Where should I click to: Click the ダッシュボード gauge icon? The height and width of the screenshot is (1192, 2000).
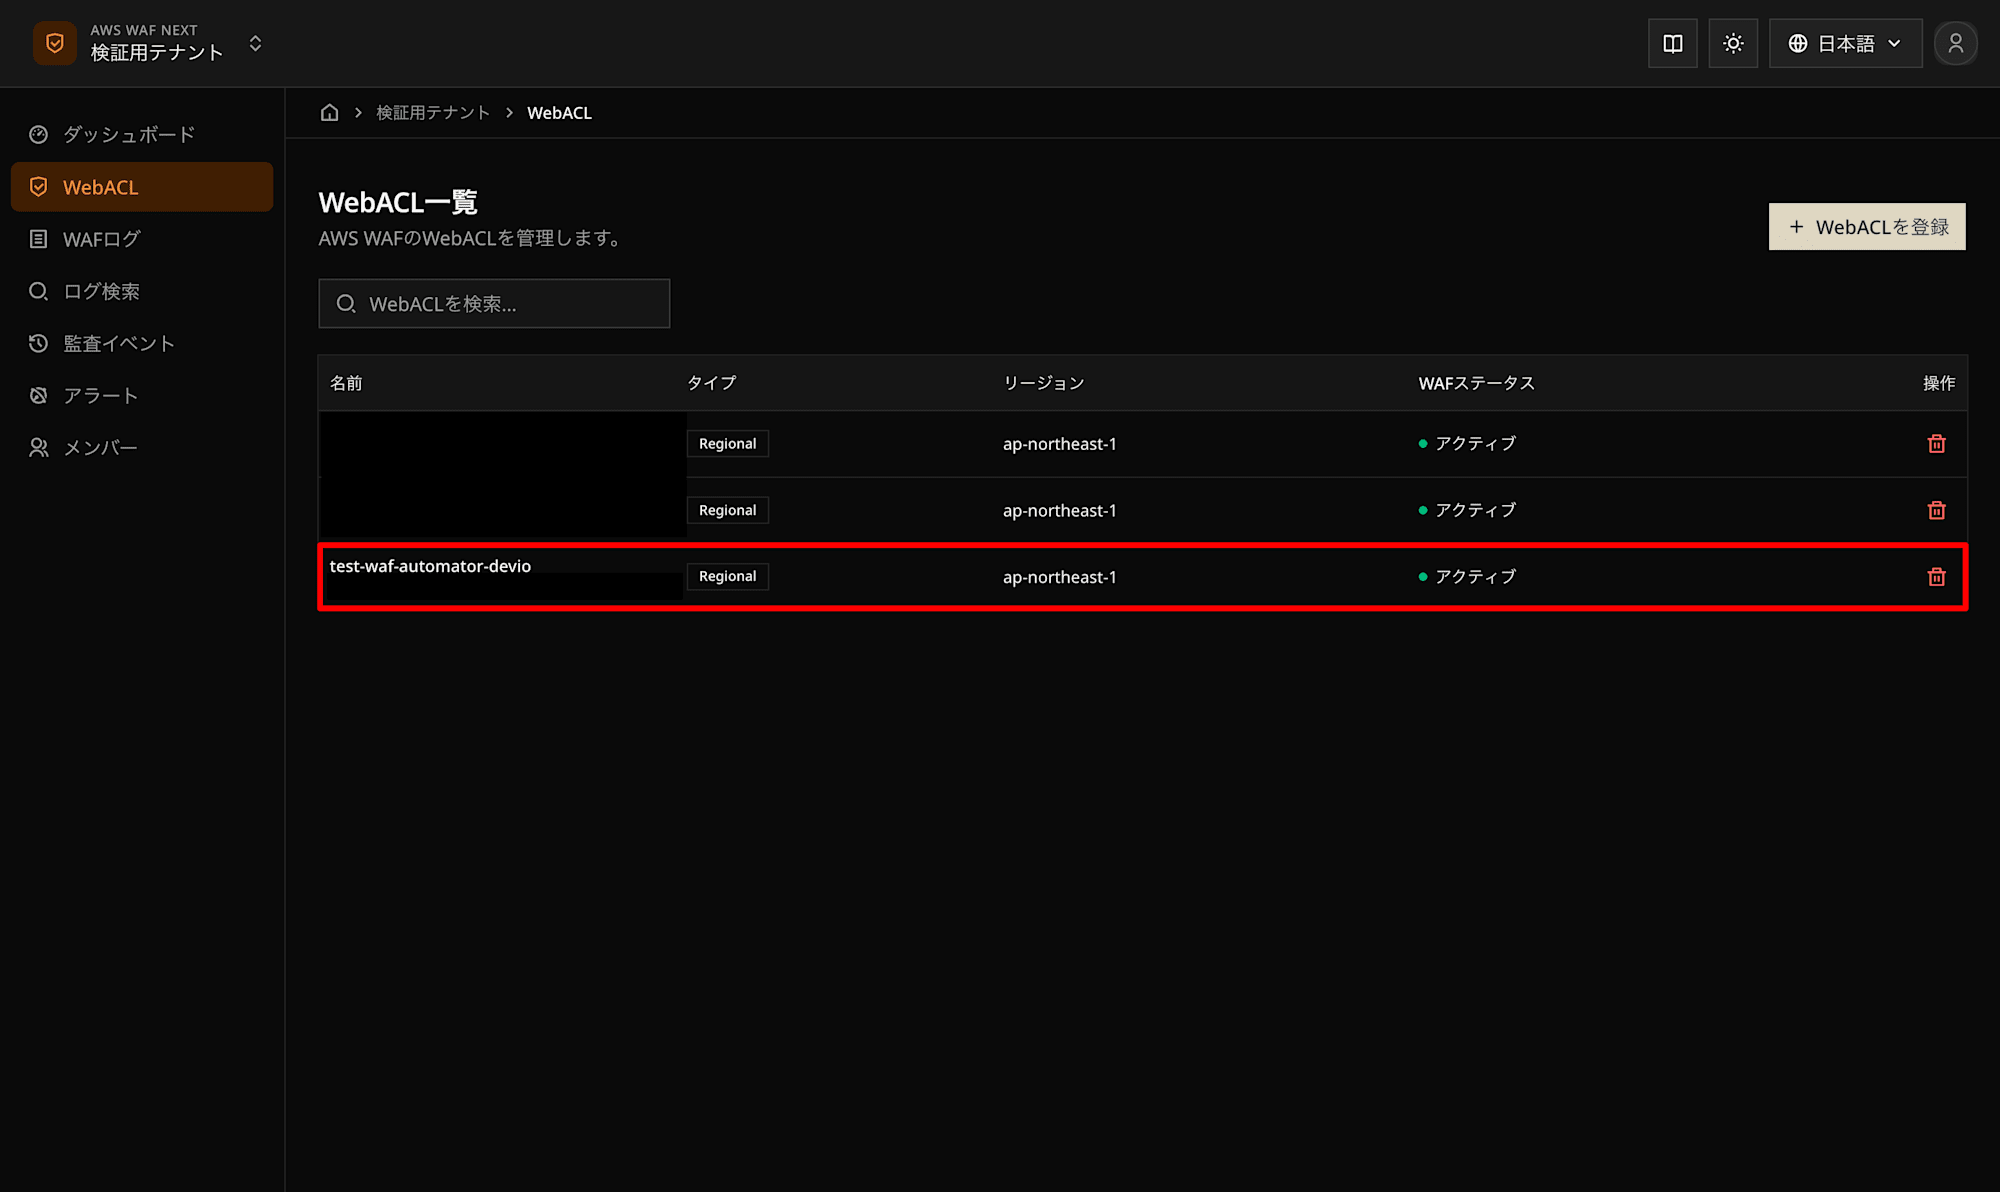39,134
